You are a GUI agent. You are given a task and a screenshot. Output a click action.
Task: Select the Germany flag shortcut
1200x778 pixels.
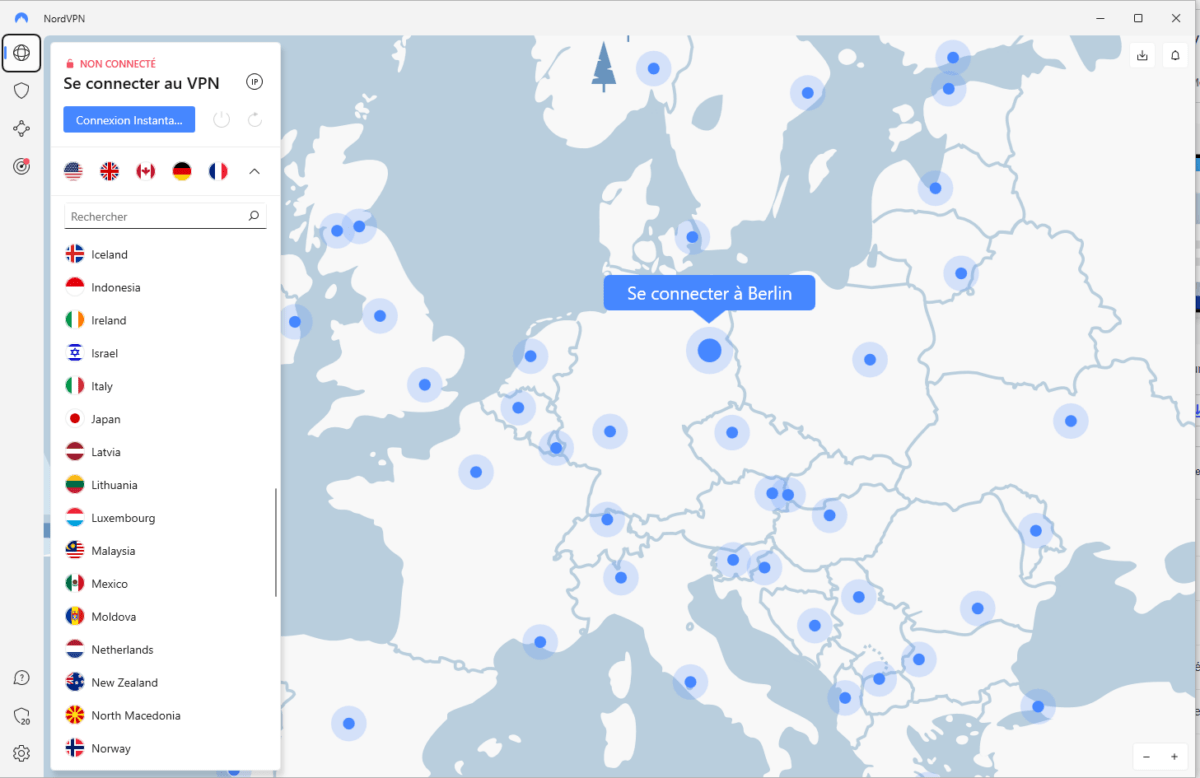click(x=181, y=171)
